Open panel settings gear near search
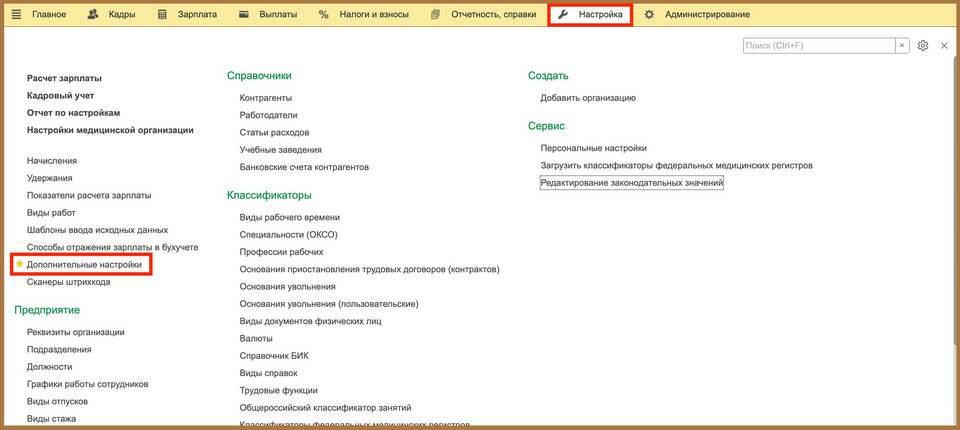The width and height of the screenshot is (960, 430). pos(923,46)
